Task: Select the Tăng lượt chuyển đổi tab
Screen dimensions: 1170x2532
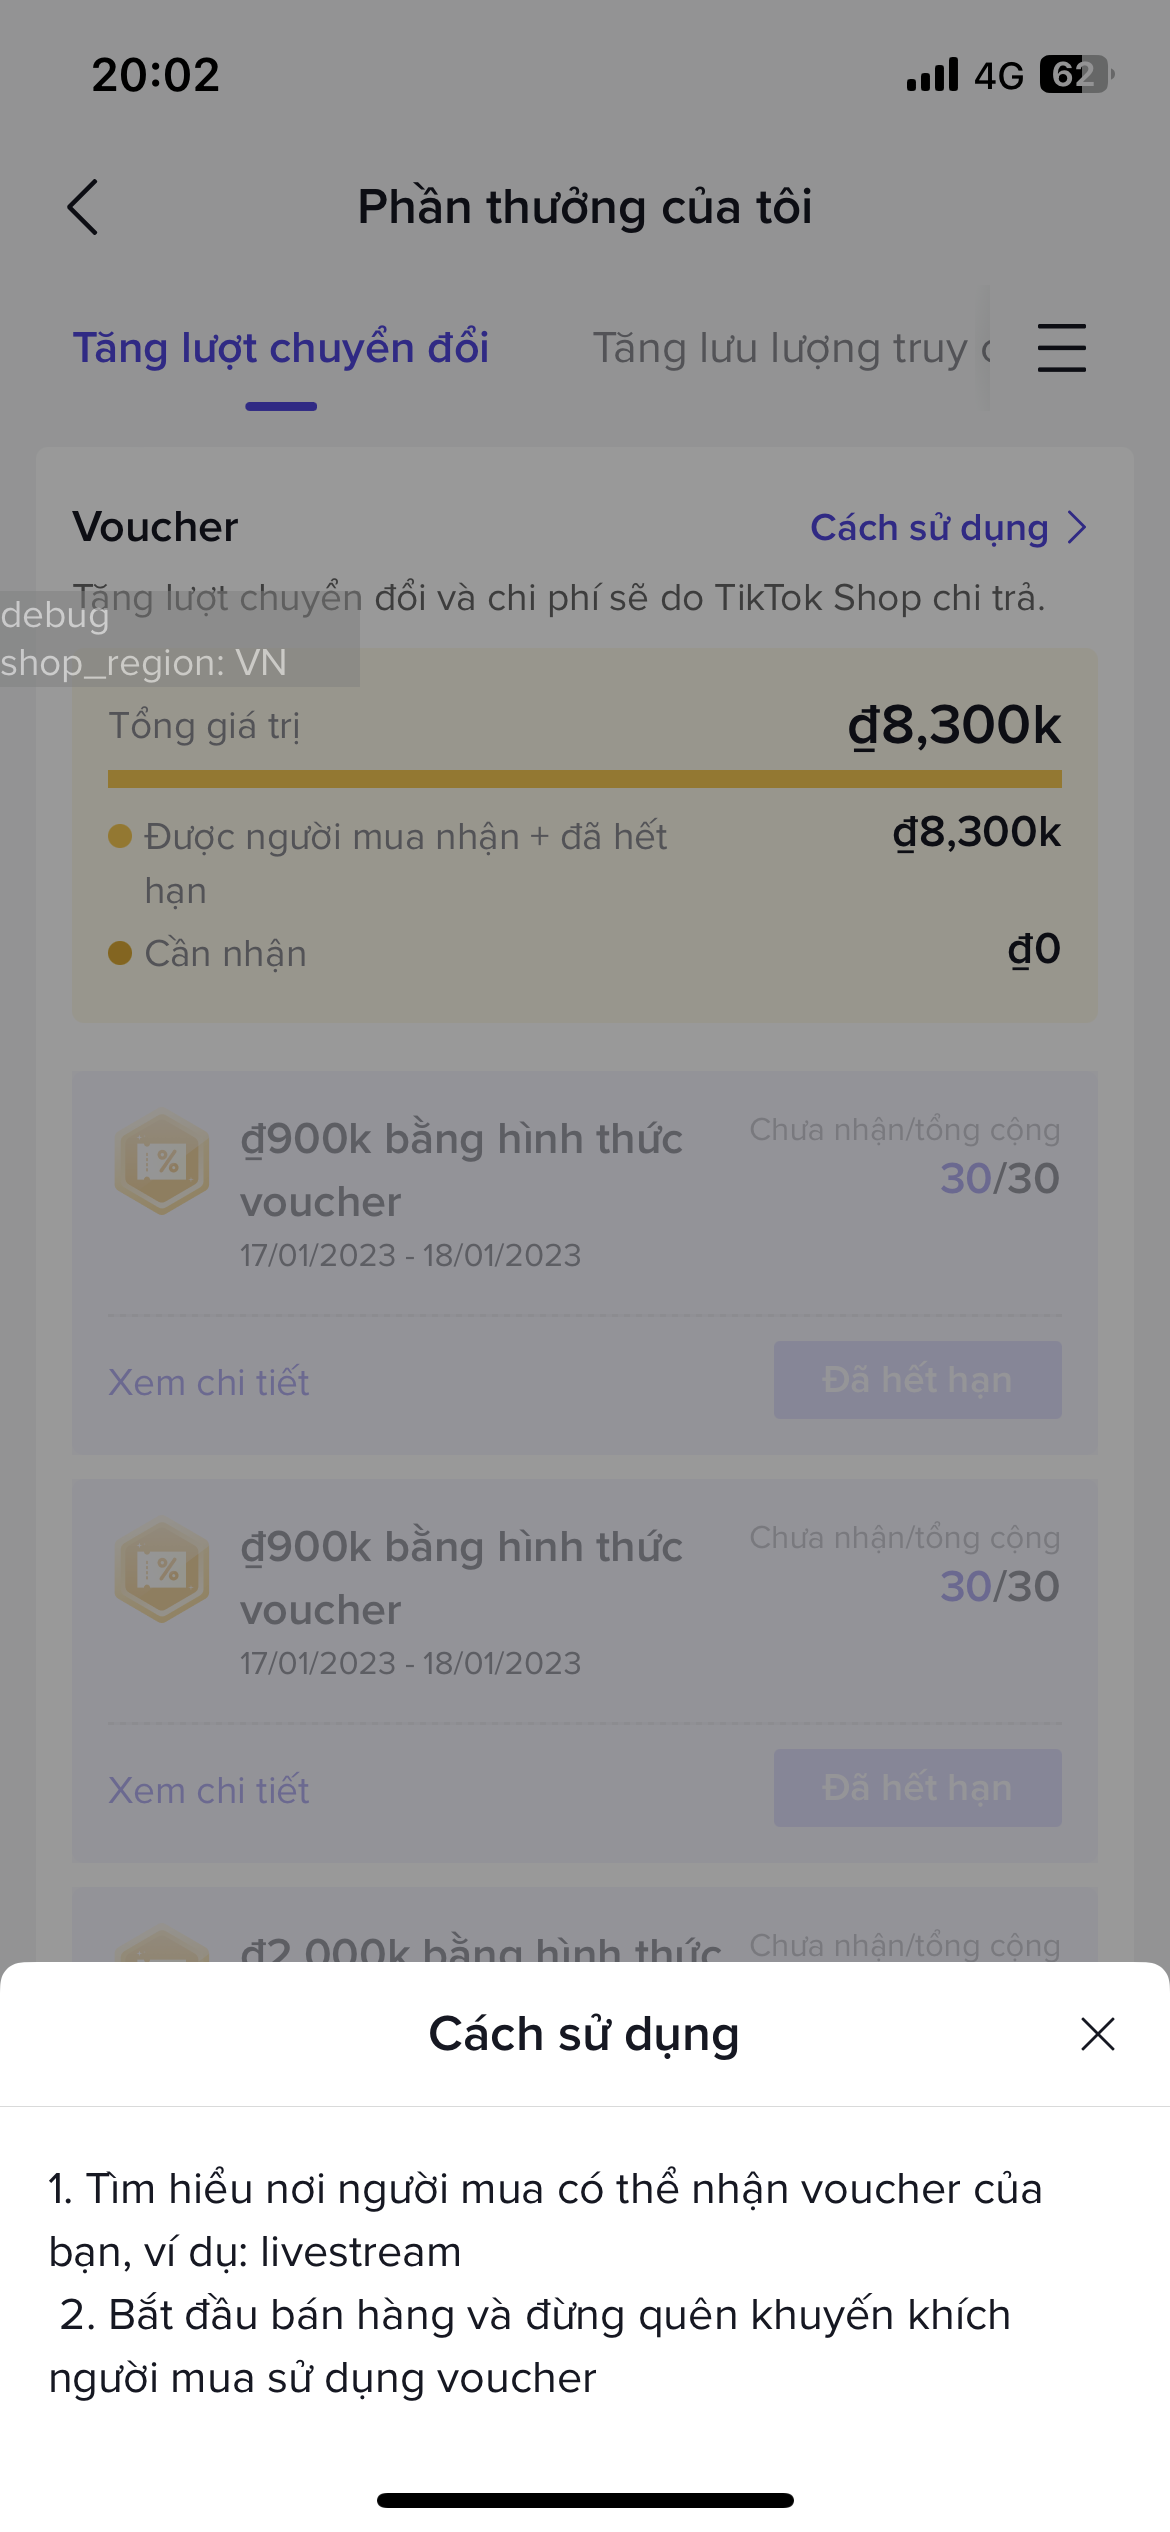Action: point(281,348)
